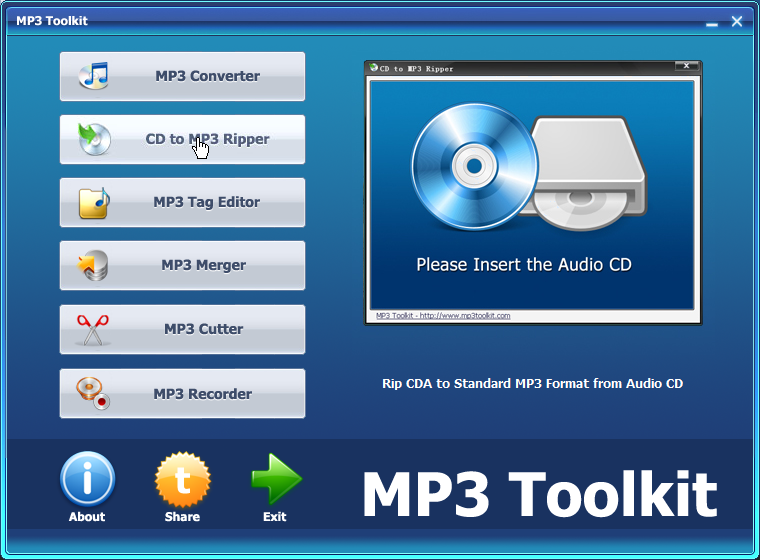Click the CD ripper preview image

pyautogui.click(x=532, y=195)
